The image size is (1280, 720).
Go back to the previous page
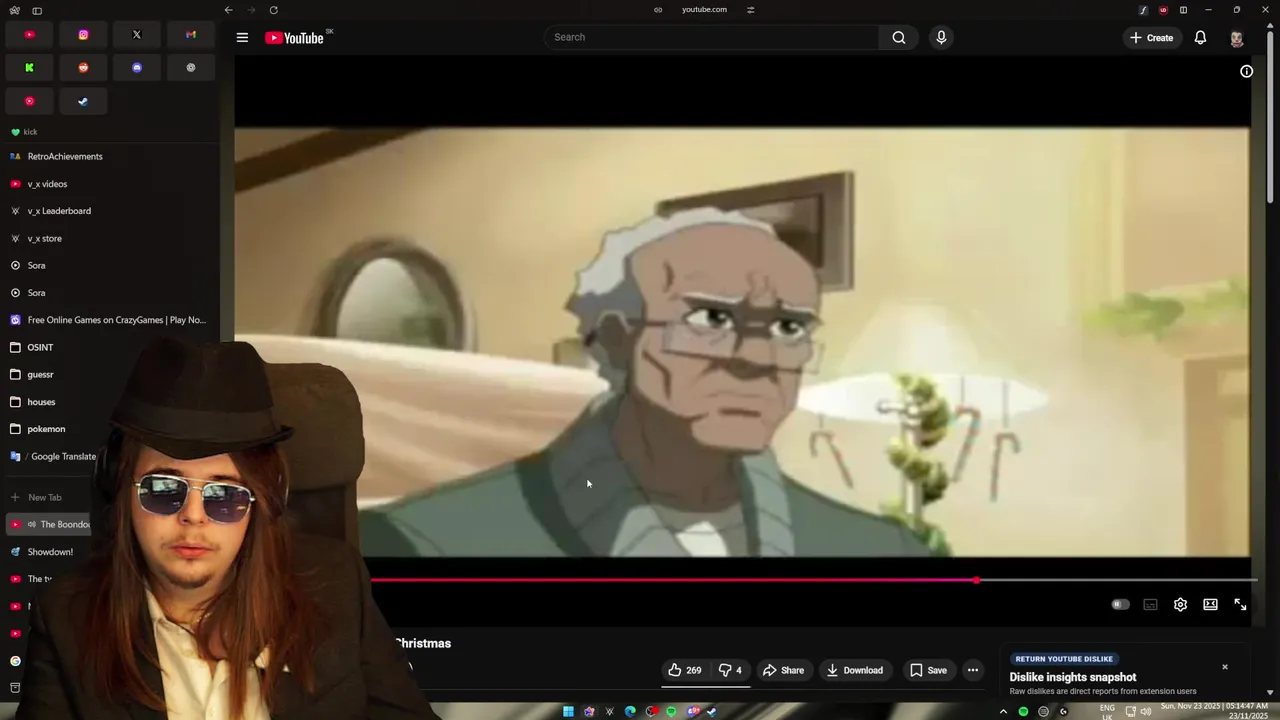tap(228, 10)
